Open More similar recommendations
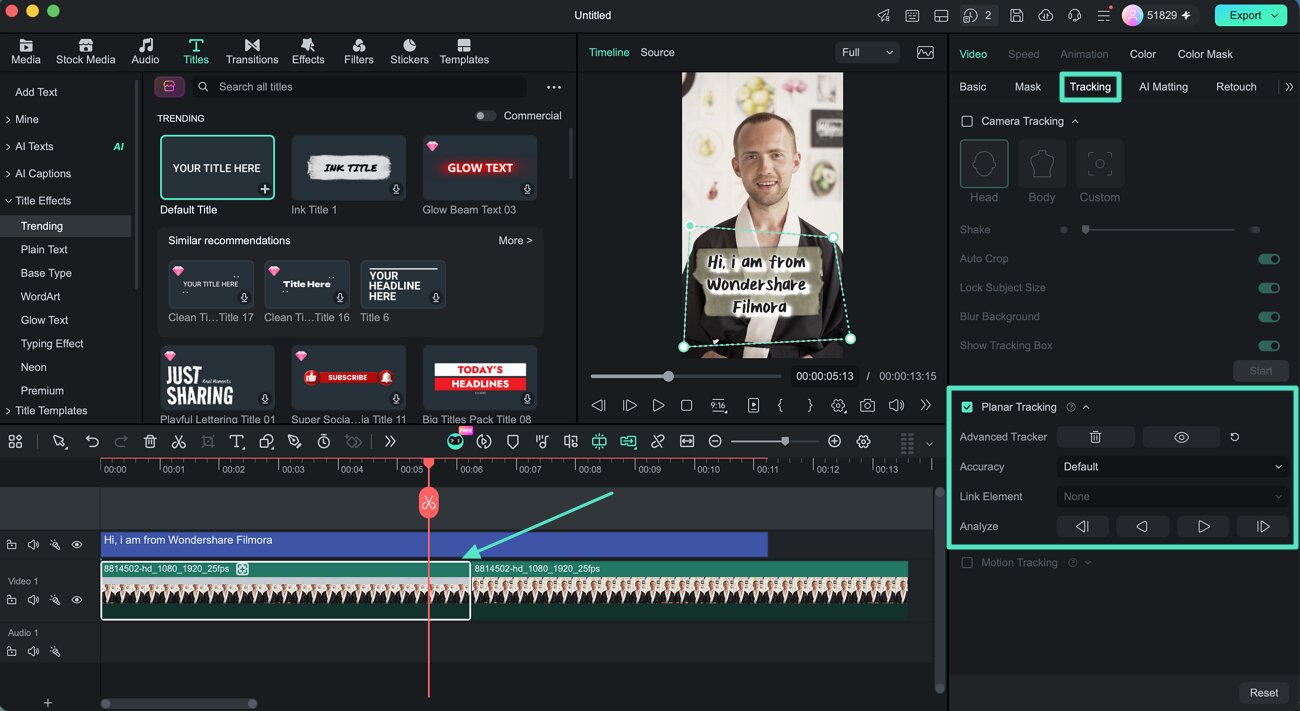The width and height of the screenshot is (1300, 711). point(515,241)
